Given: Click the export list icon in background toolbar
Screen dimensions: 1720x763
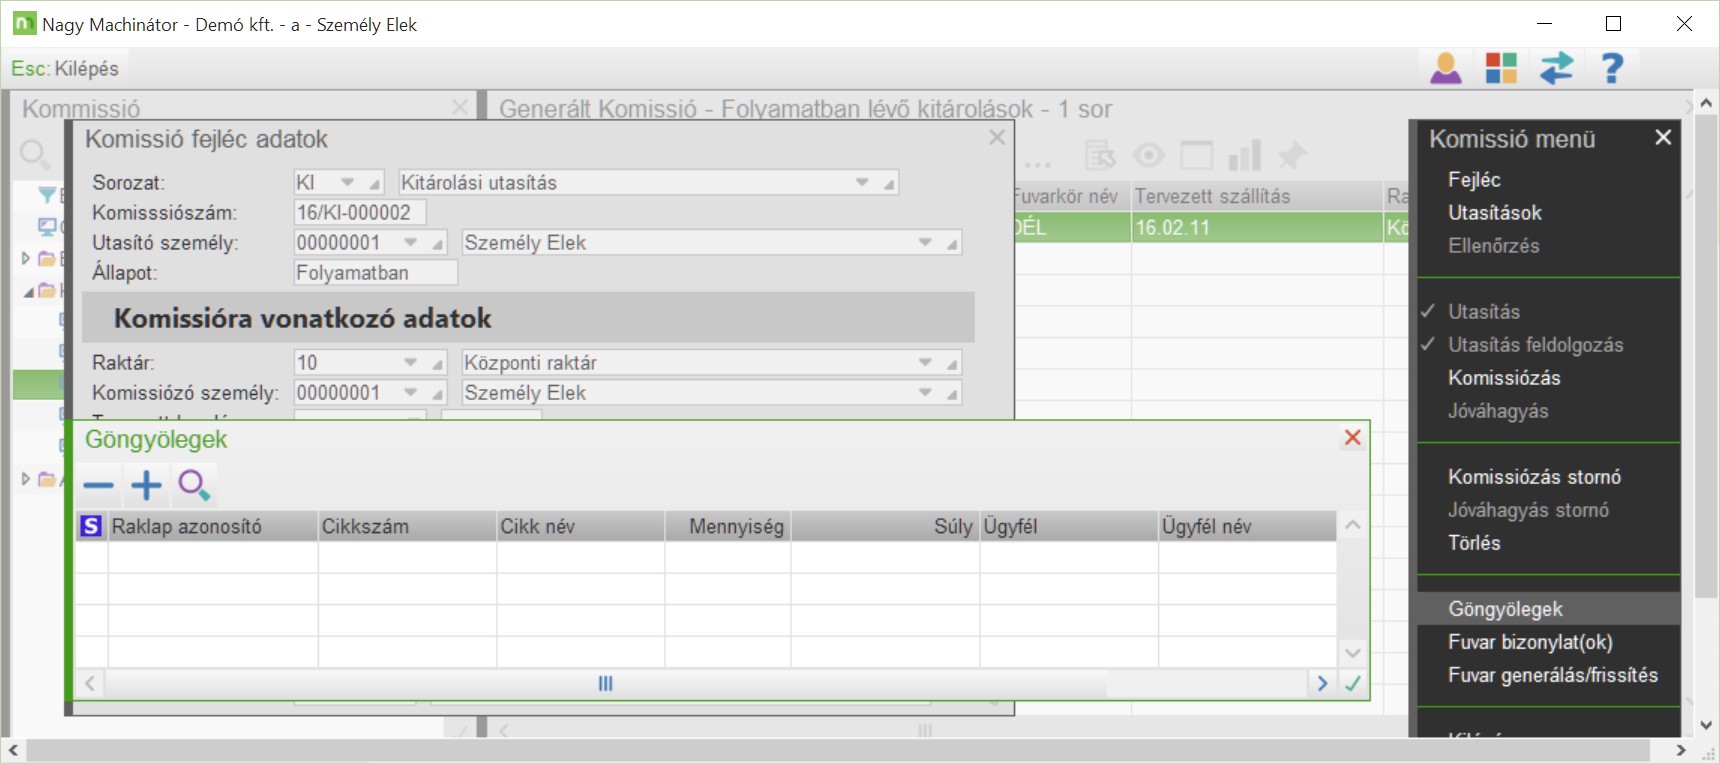Looking at the screenshot, I should tap(1100, 155).
